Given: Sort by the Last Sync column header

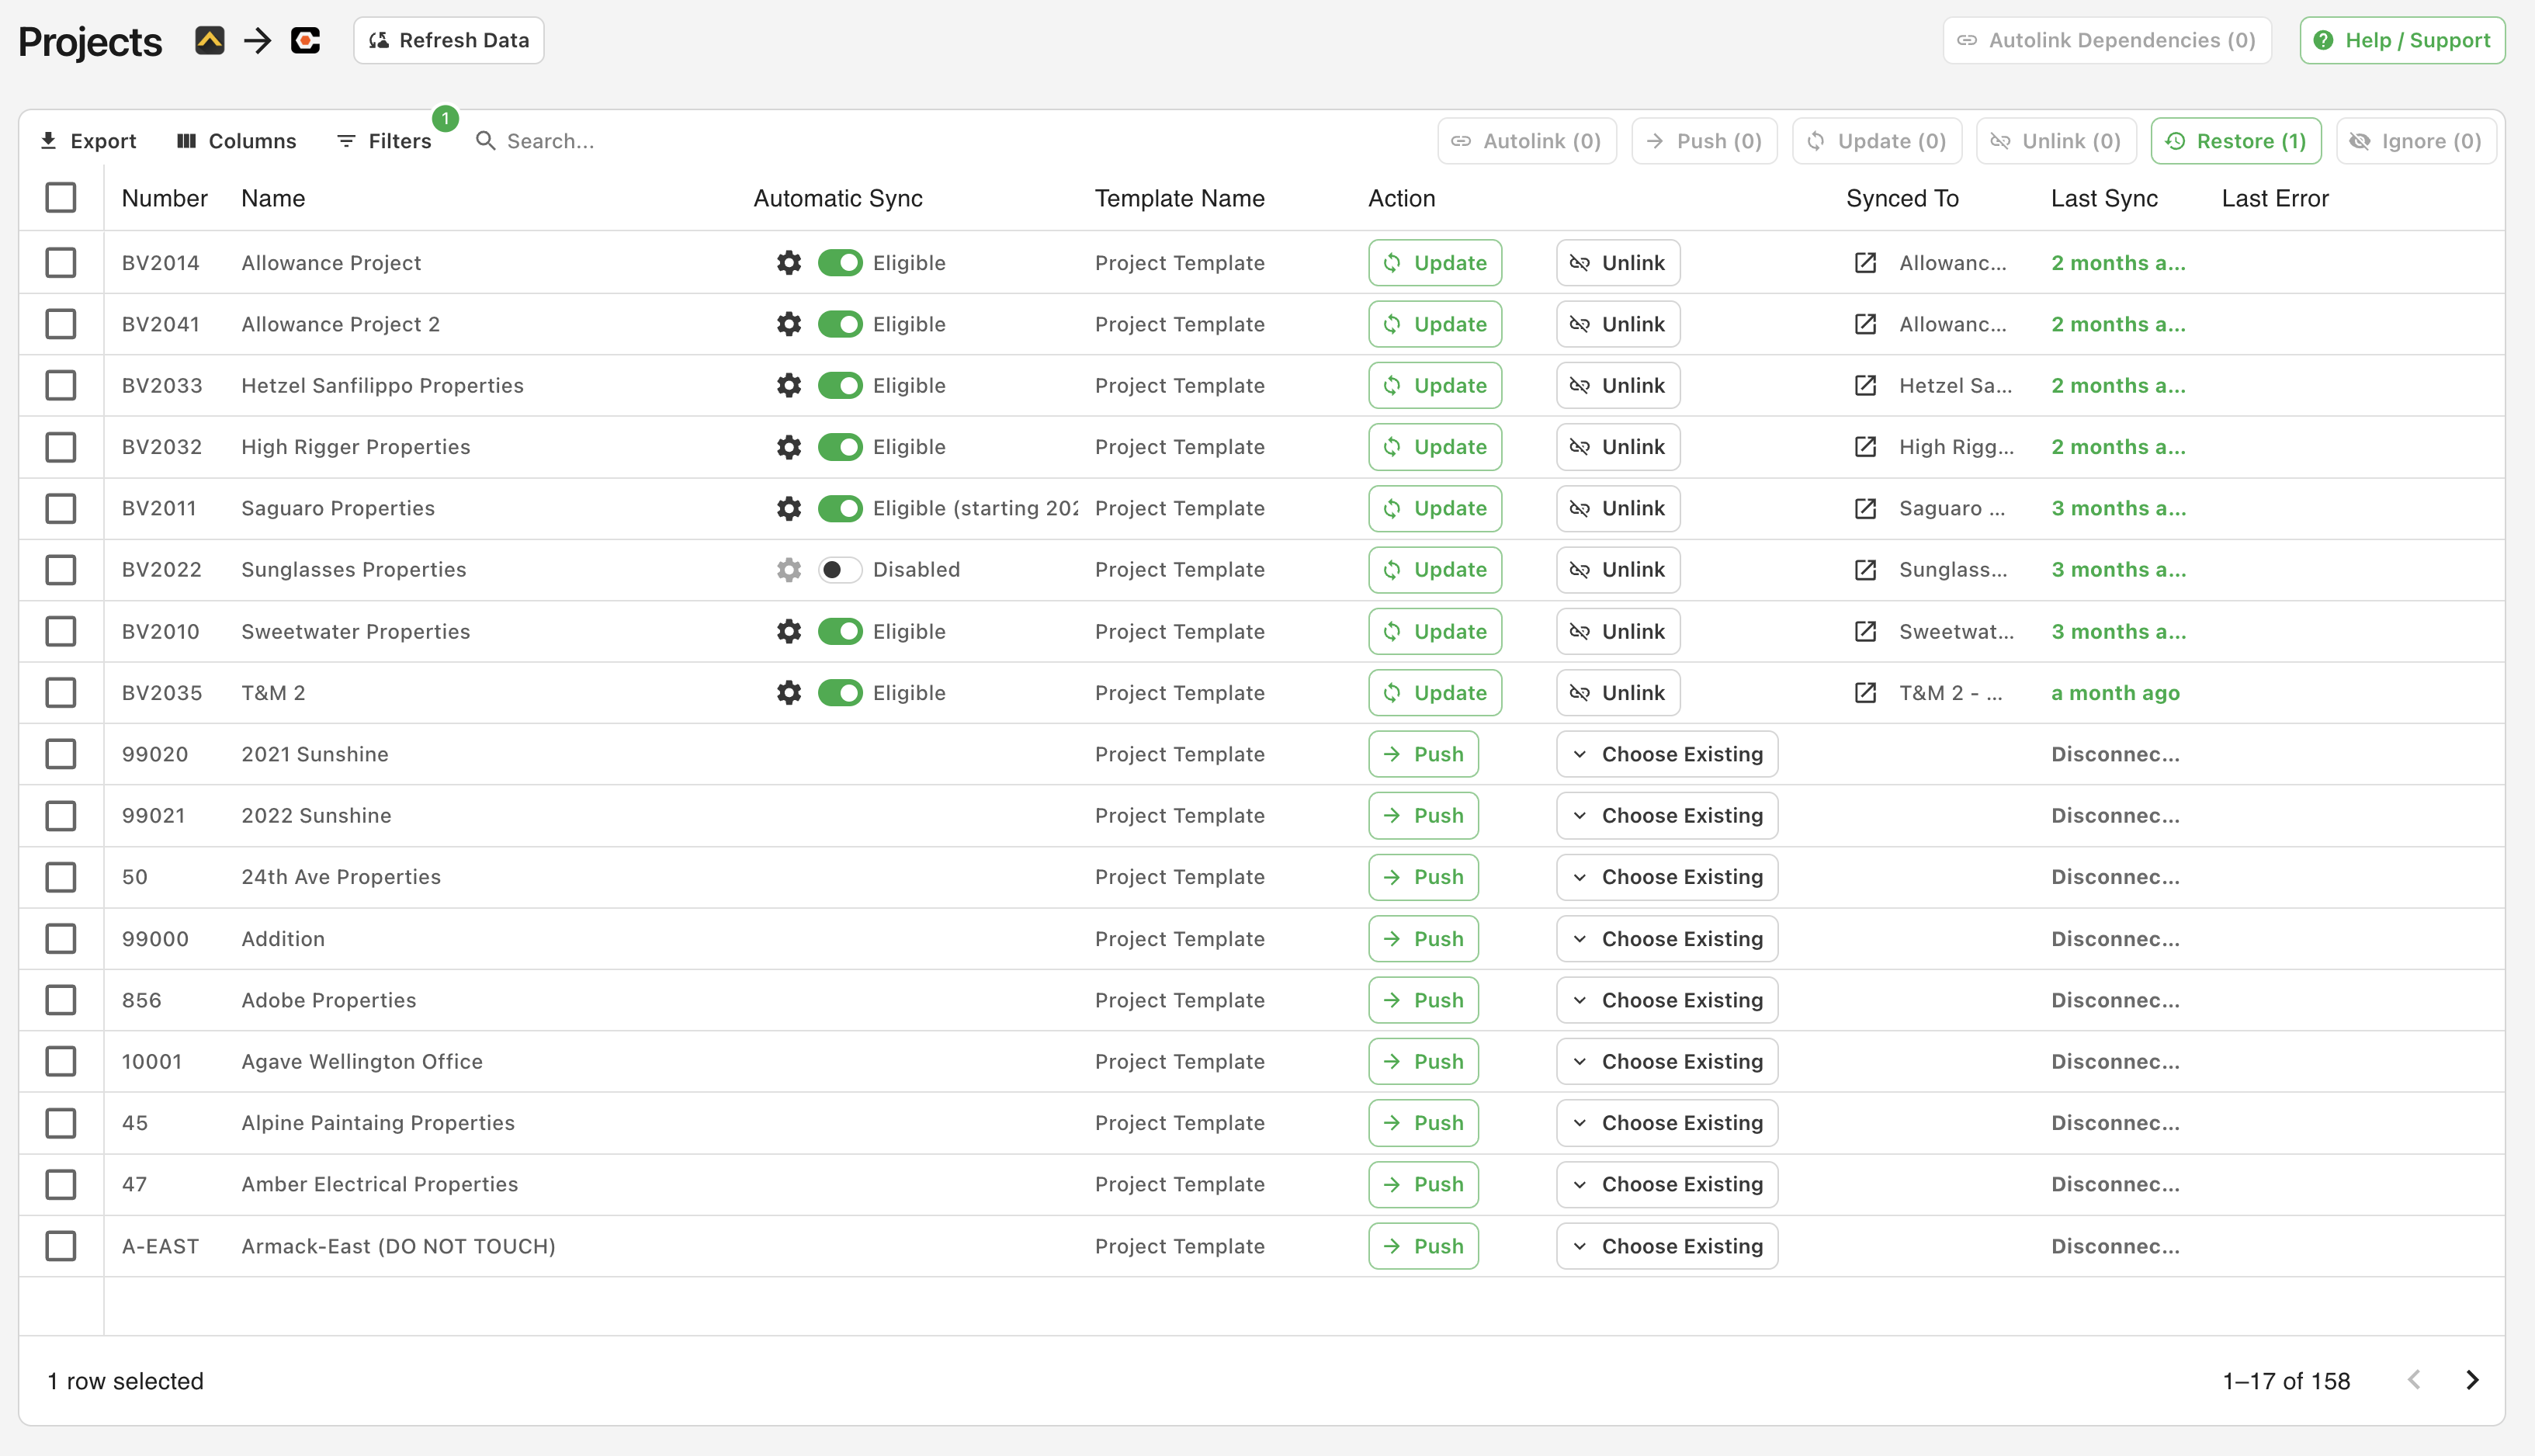Looking at the screenshot, I should 2104,198.
